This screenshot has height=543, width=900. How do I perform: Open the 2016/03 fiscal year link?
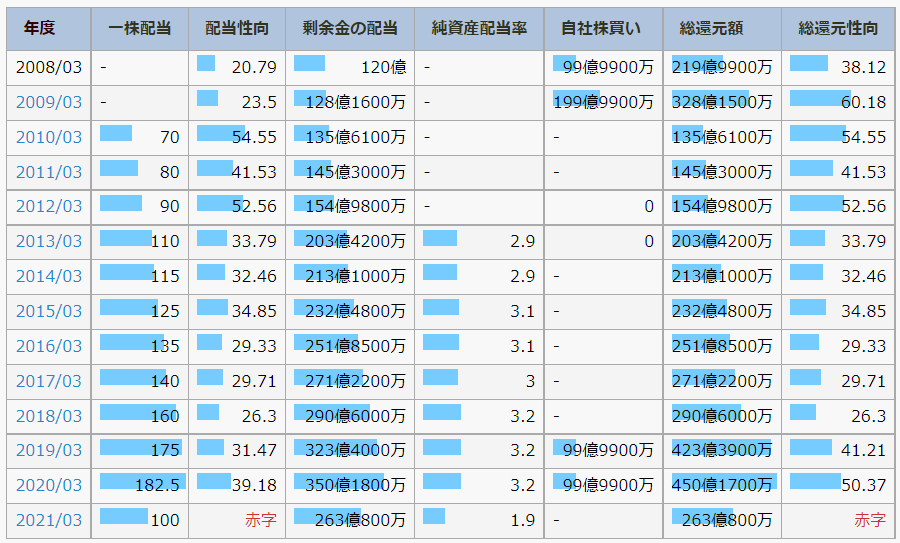49,346
